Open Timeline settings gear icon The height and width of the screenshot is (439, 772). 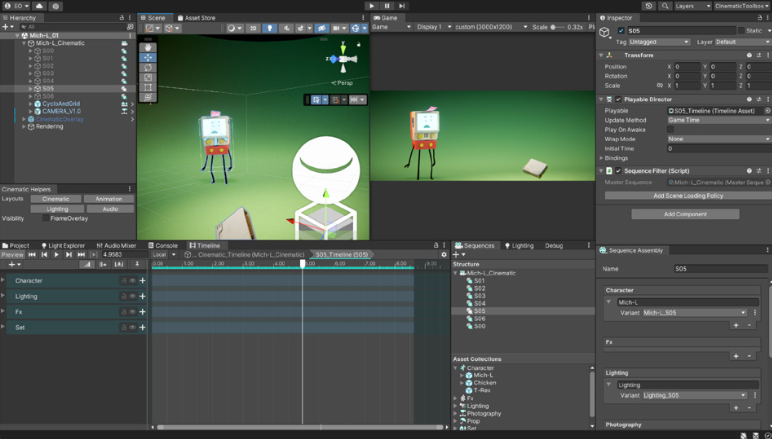444,255
